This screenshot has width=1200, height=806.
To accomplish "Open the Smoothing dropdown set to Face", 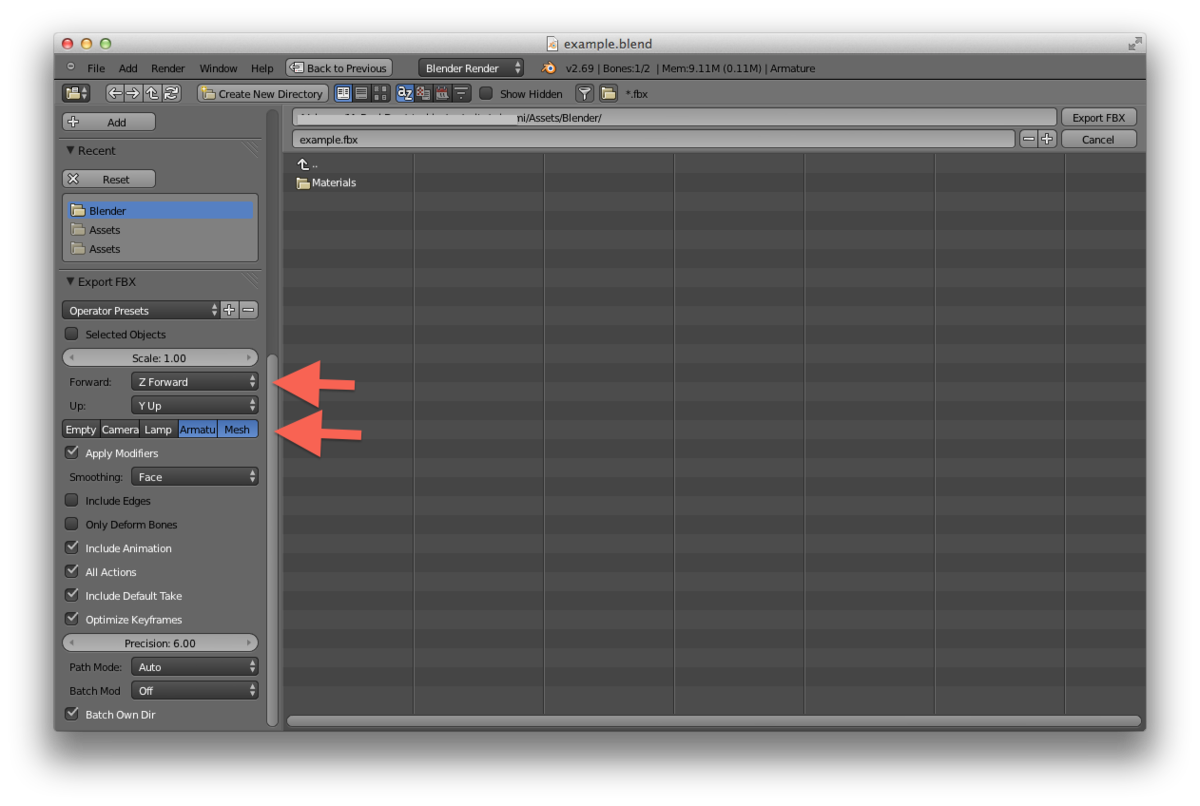I will (195, 477).
